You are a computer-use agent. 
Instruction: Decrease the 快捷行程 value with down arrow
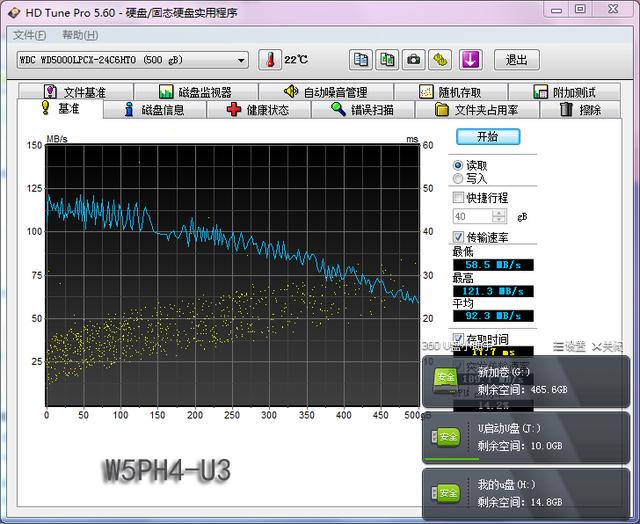point(499,220)
